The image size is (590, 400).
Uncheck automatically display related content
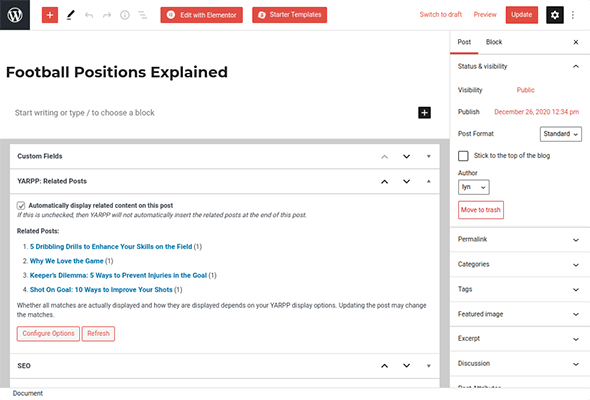tap(21, 205)
